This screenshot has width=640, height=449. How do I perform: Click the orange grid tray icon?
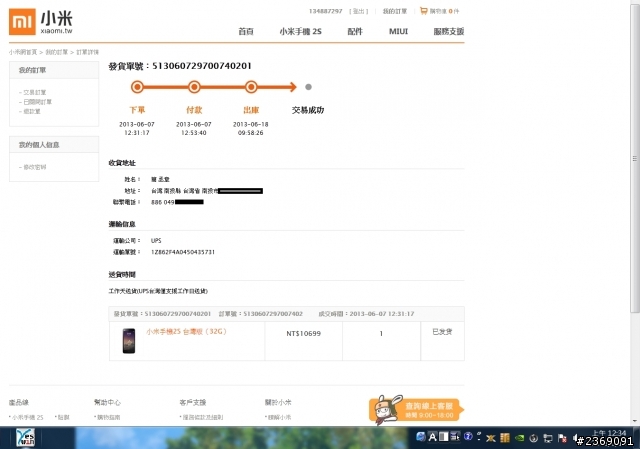tap(505, 438)
